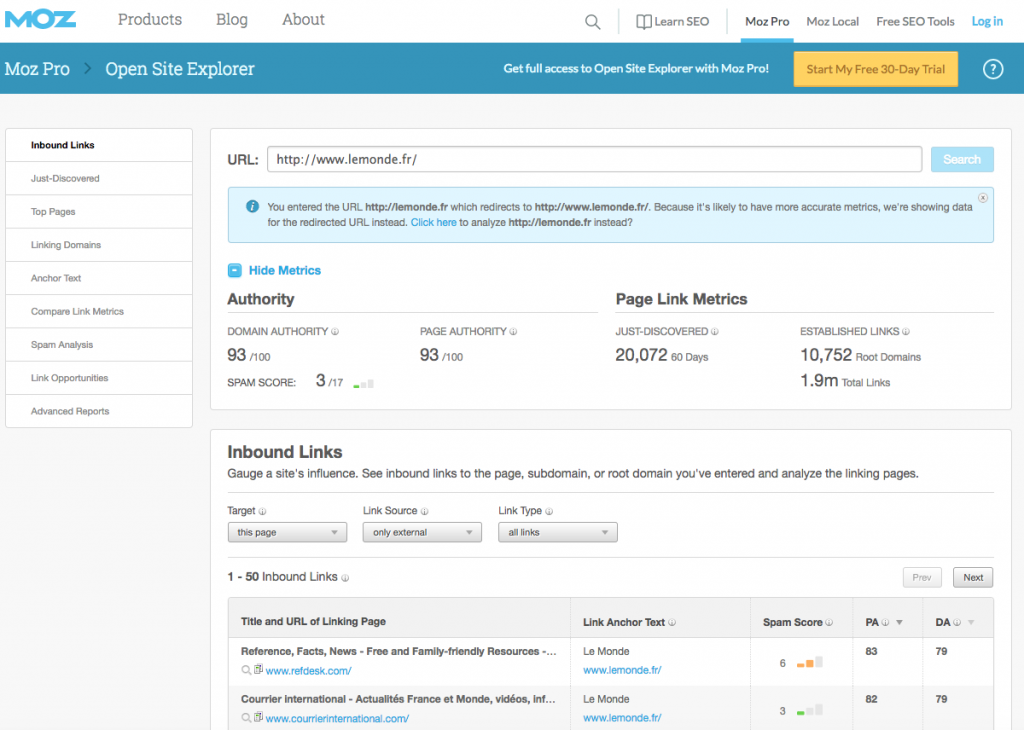Image resolution: width=1024 pixels, height=730 pixels.
Task: Click 'Reference, Facts, News' linking page title
Action: (x=398, y=651)
